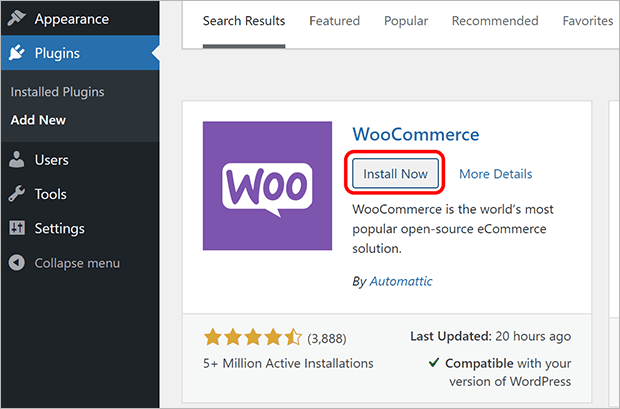
Task: Click the green compatibility checkmark icon
Action: (x=434, y=362)
